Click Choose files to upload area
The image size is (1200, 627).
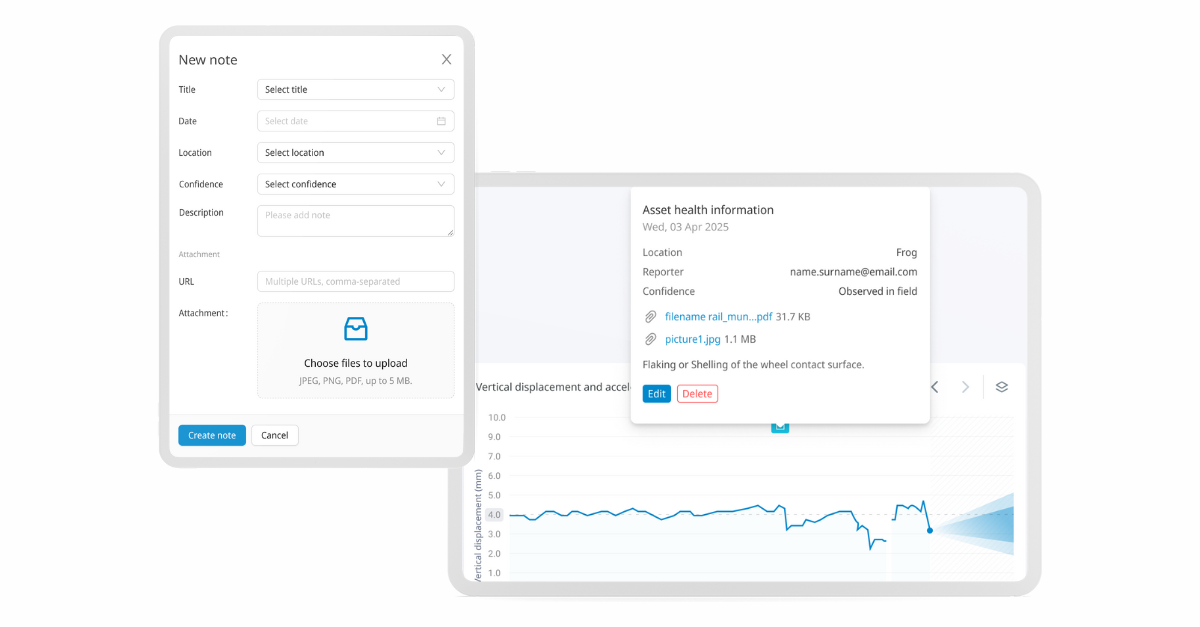[x=356, y=363]
